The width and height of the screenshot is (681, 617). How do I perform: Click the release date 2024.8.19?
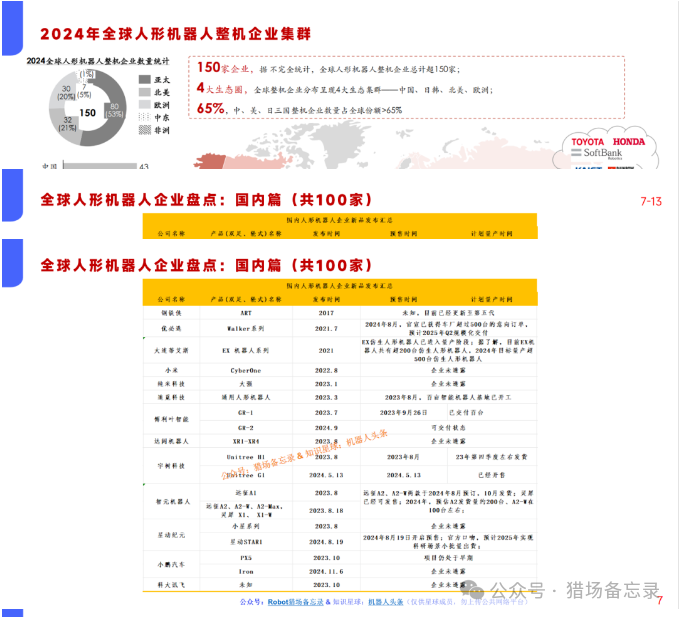coord(326,542)
